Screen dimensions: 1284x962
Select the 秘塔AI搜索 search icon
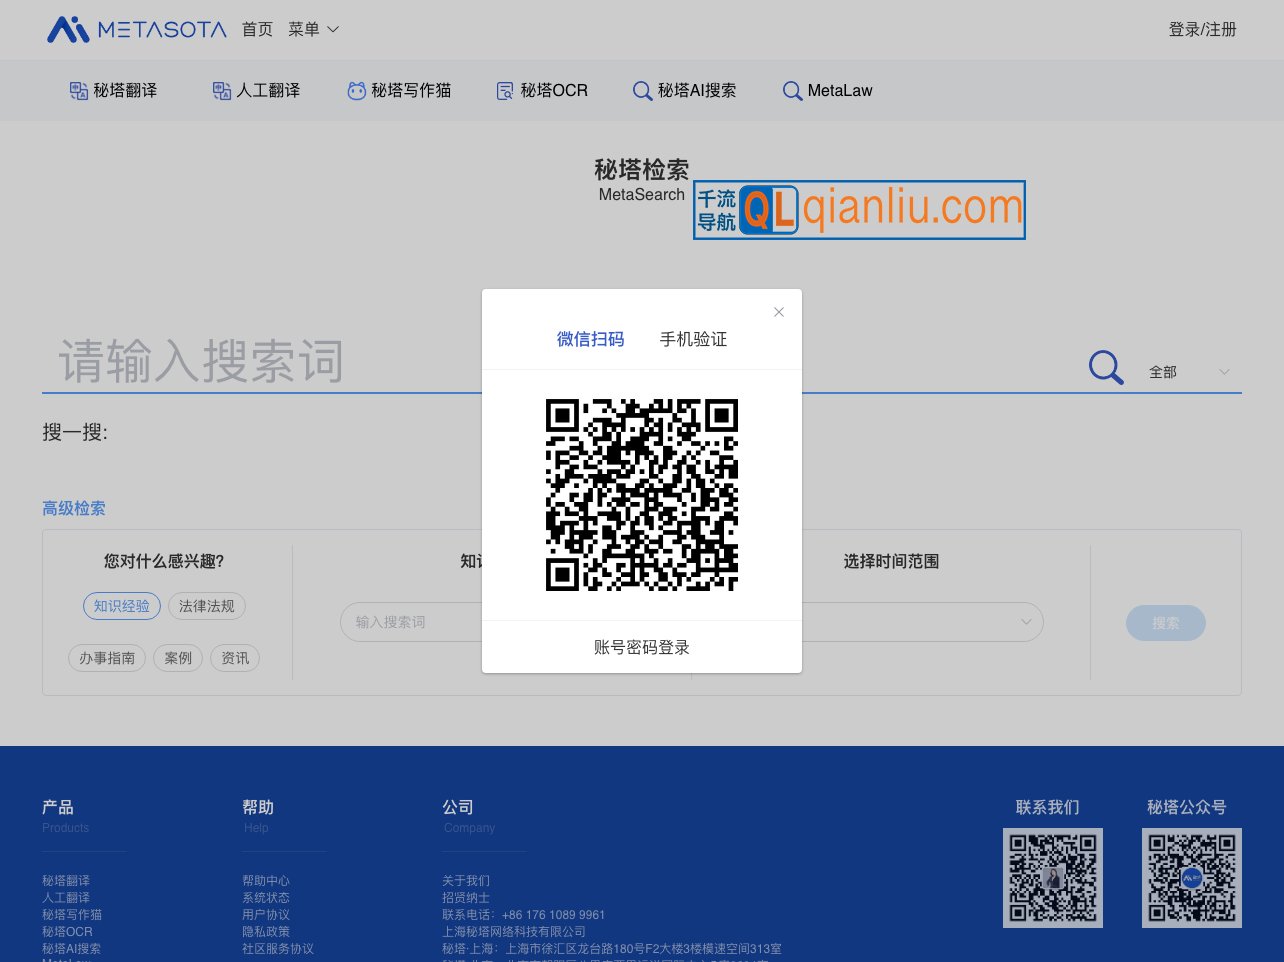[642, 90]
